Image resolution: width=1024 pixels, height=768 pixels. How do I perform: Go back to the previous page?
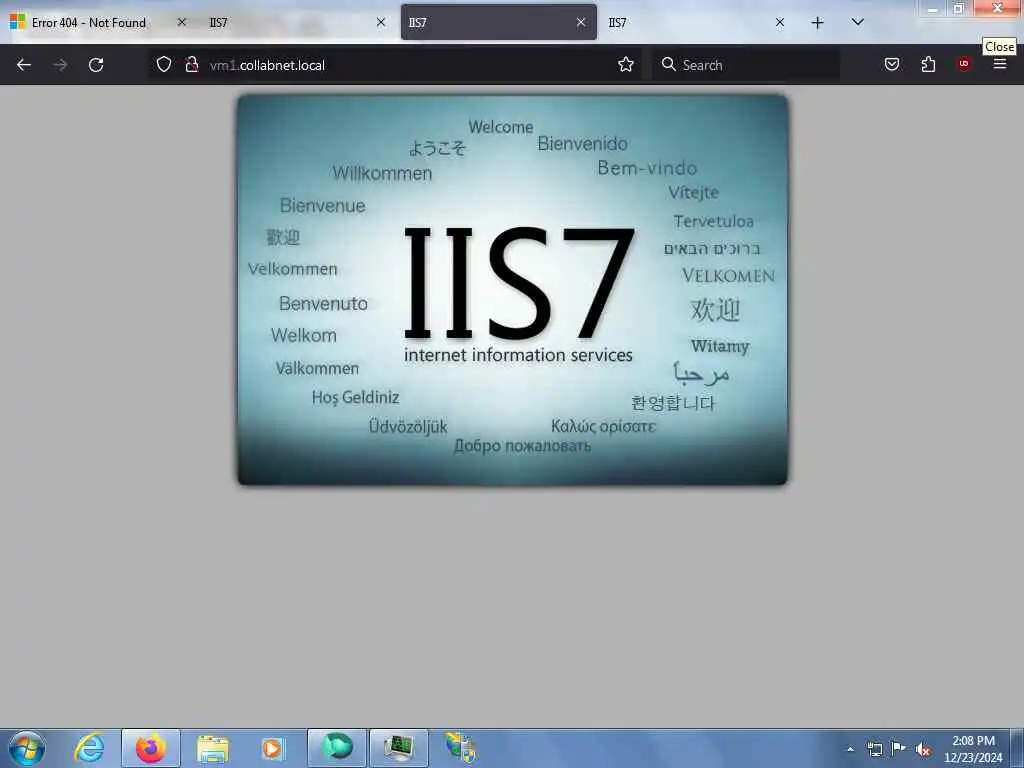coord(24,65)
